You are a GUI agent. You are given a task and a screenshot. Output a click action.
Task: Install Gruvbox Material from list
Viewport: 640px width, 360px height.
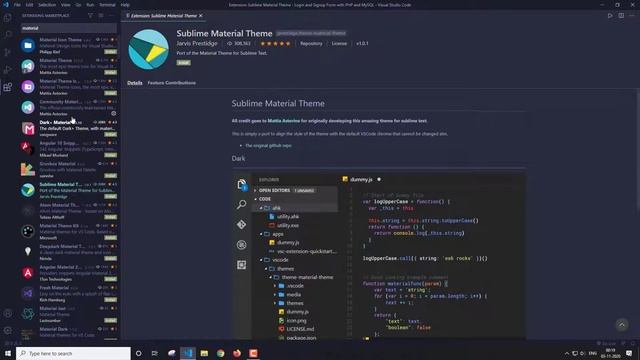pos(110,176)
